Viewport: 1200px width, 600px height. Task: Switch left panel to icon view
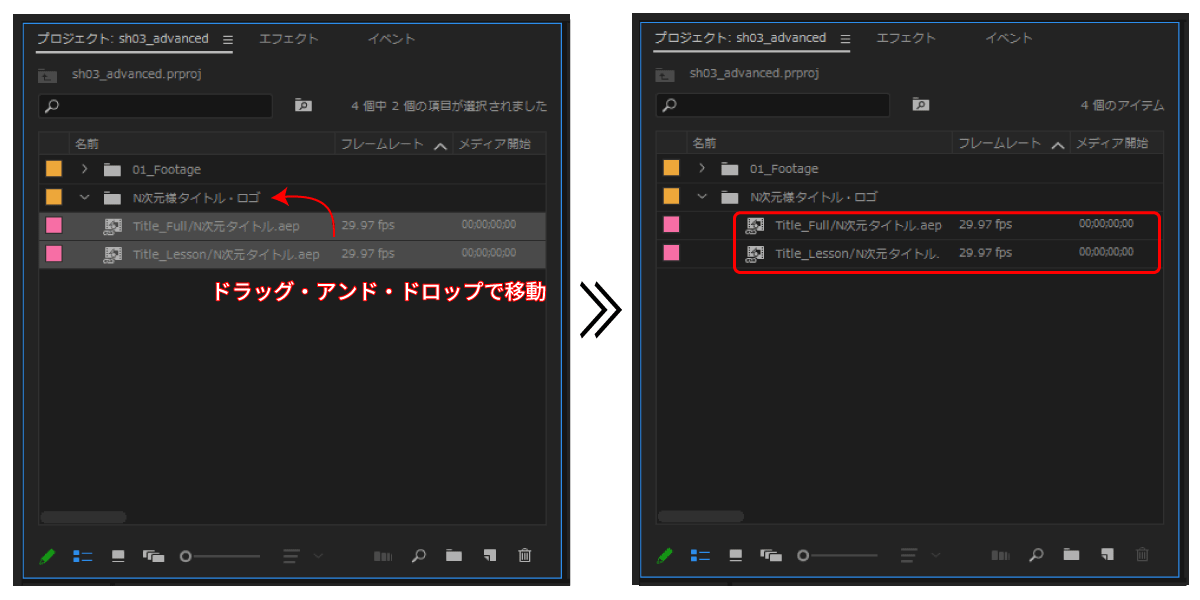pyautogui.click(x=118, y=556)
